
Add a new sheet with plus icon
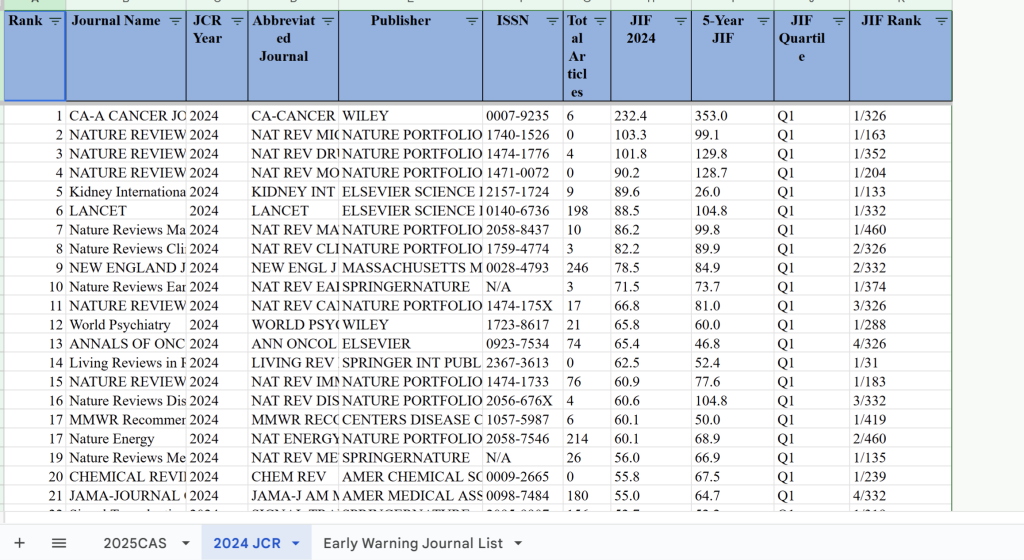20,543
